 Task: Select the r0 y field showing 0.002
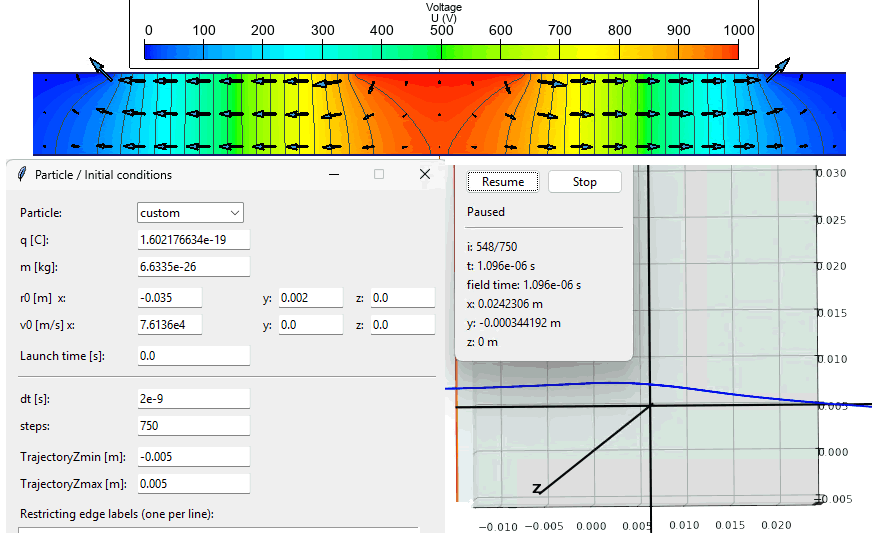click(x=311, y=298)
